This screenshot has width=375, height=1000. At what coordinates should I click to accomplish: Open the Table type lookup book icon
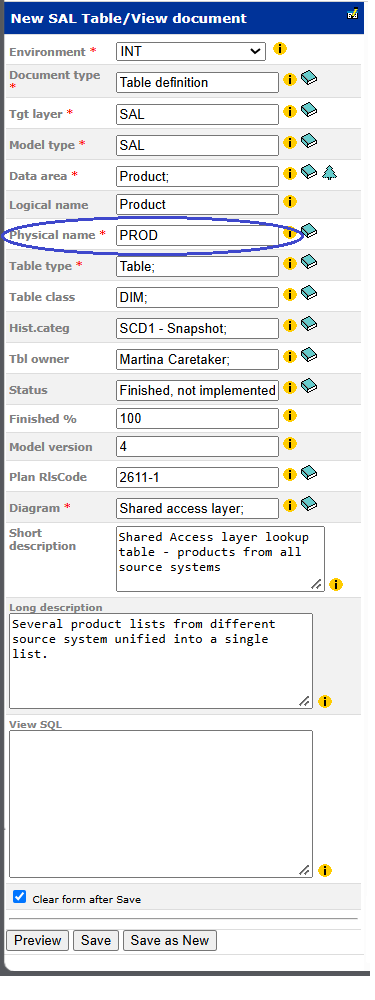click(x=309, y=261)
